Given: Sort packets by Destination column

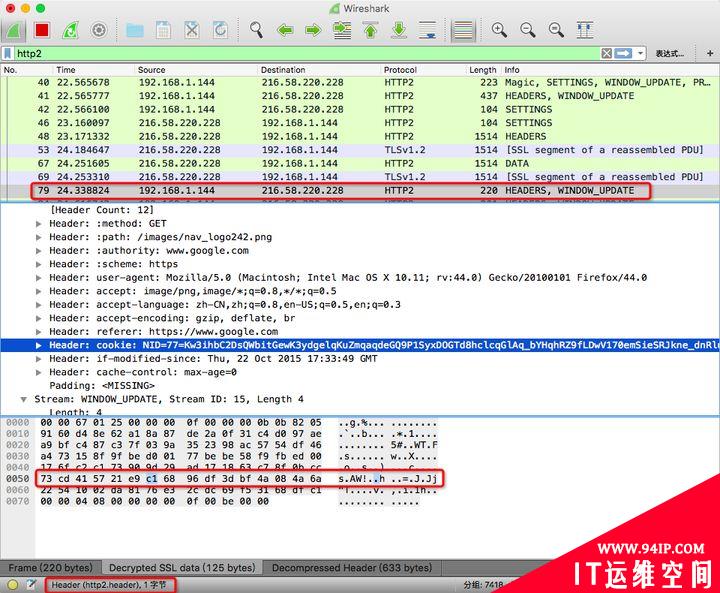Looking at the screenshot, I should tap(320, 70).
